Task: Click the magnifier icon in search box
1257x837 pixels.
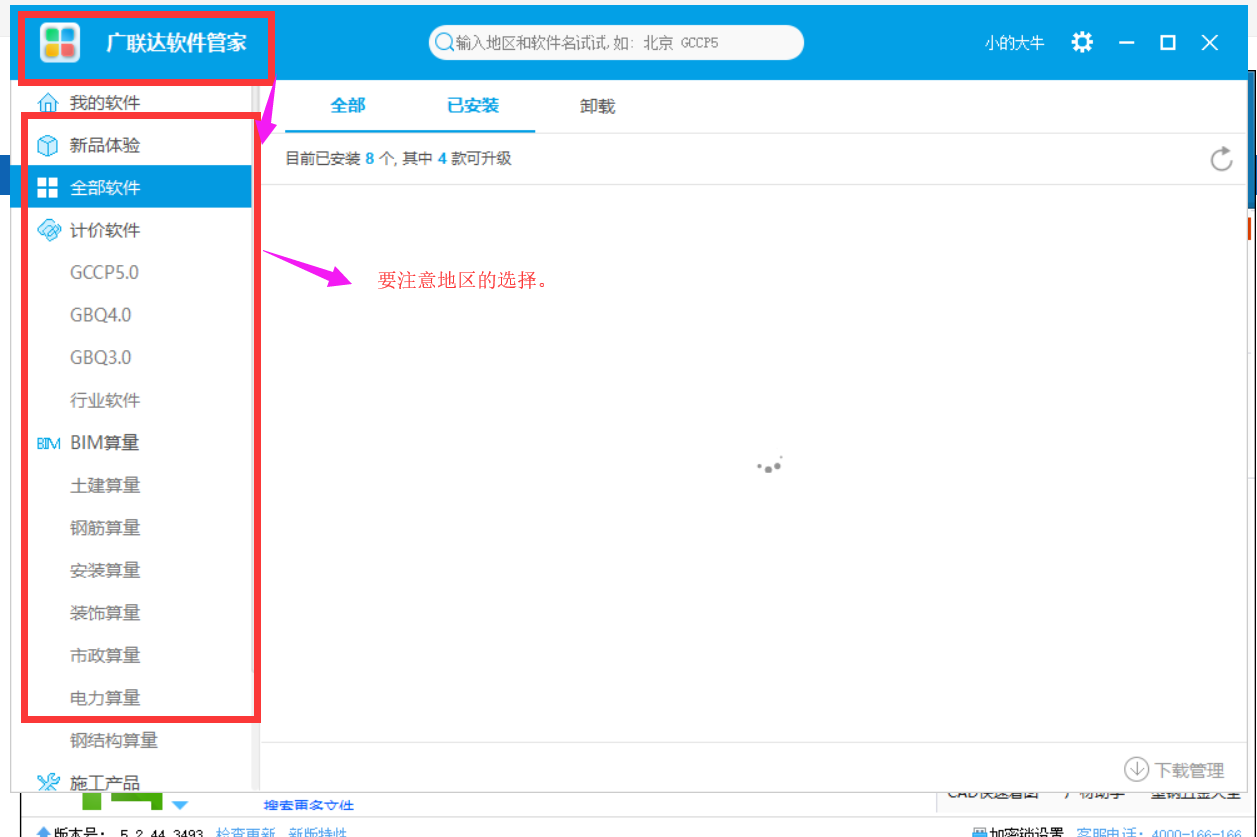Action: point(443,43)
